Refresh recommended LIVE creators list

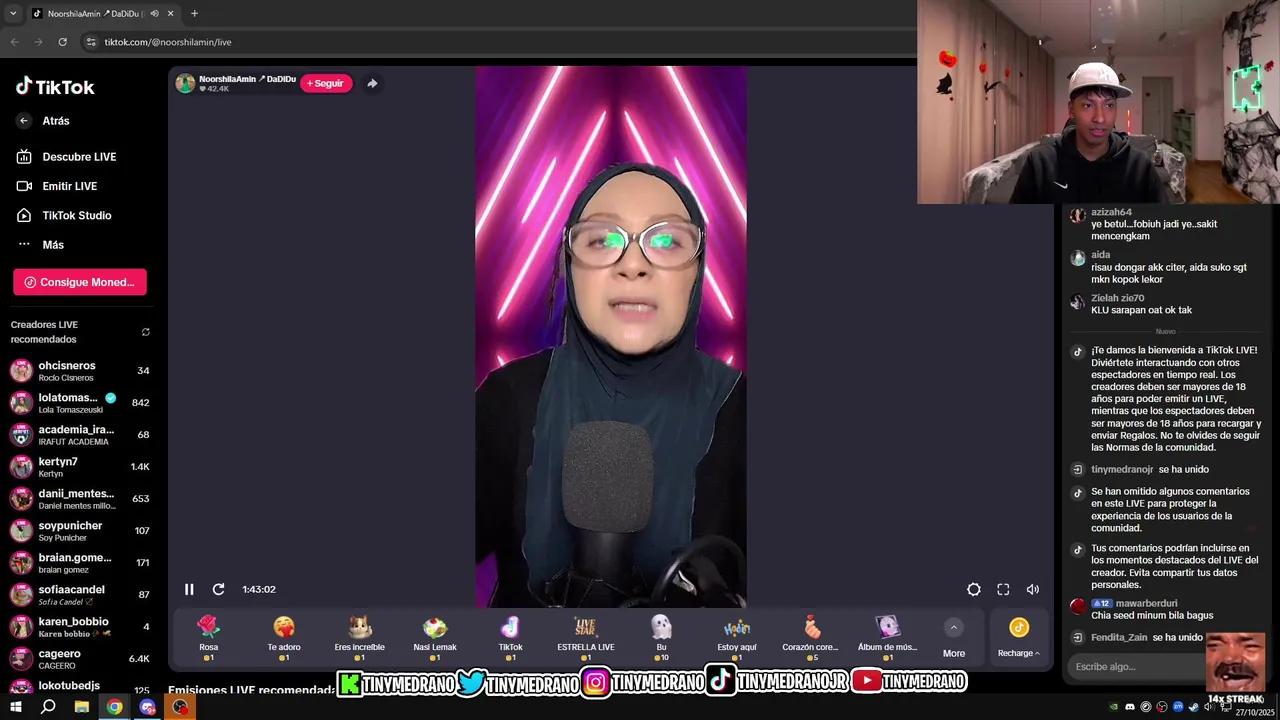(x=146, y=332)
